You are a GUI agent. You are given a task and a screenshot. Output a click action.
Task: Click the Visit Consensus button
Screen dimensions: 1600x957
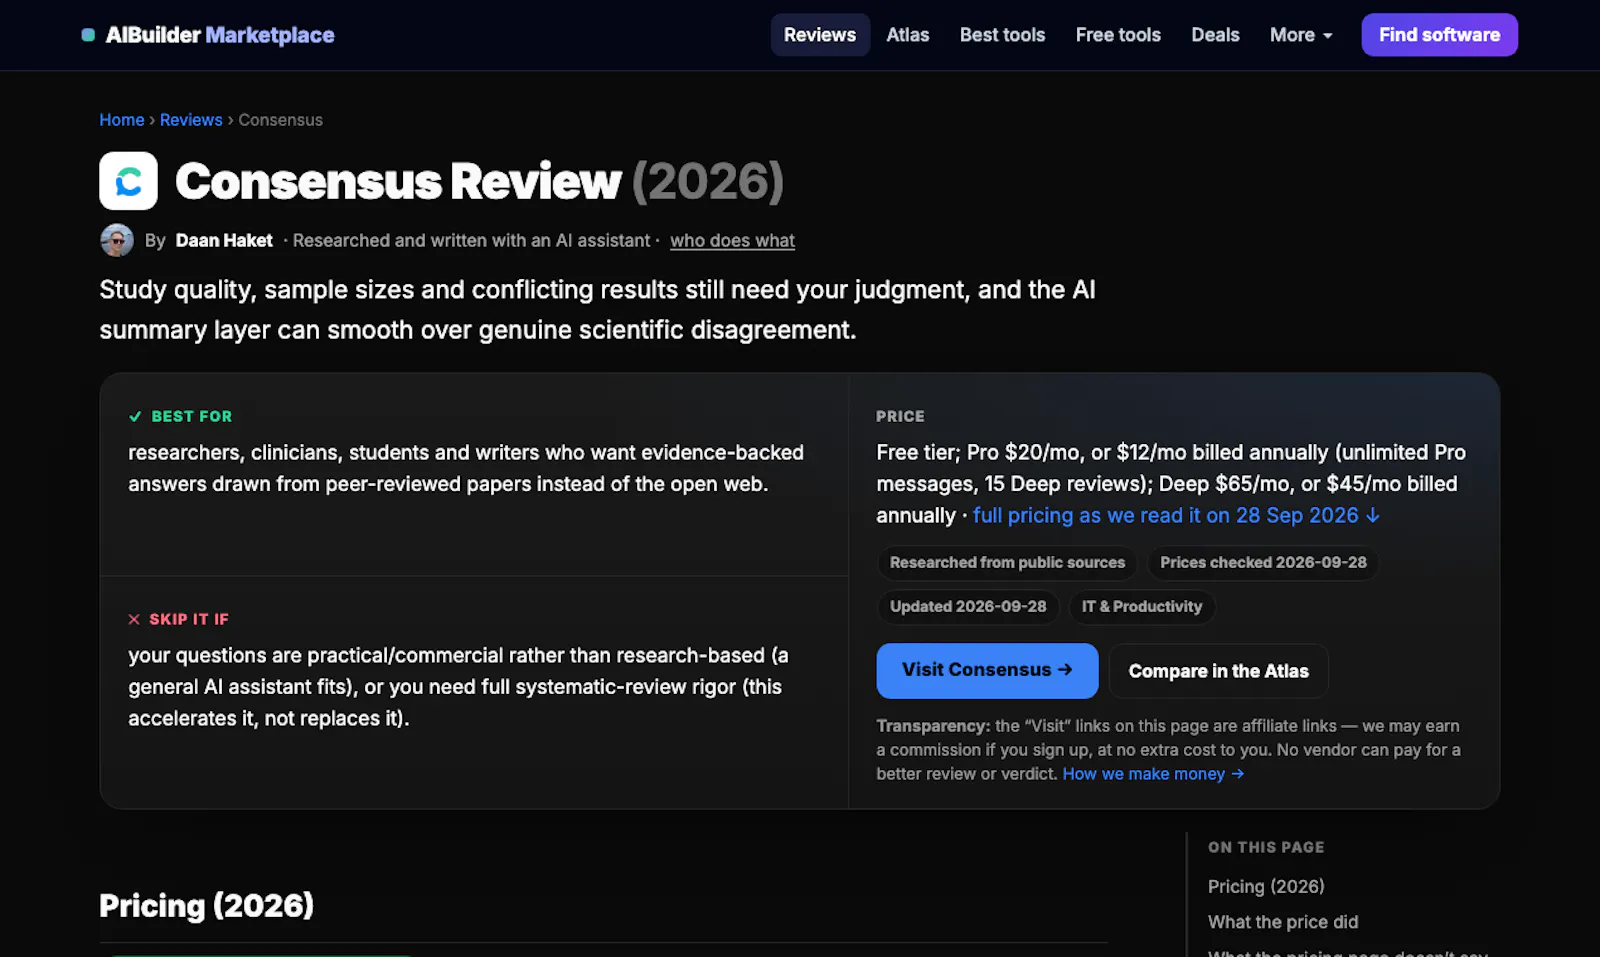pos(987,670)
